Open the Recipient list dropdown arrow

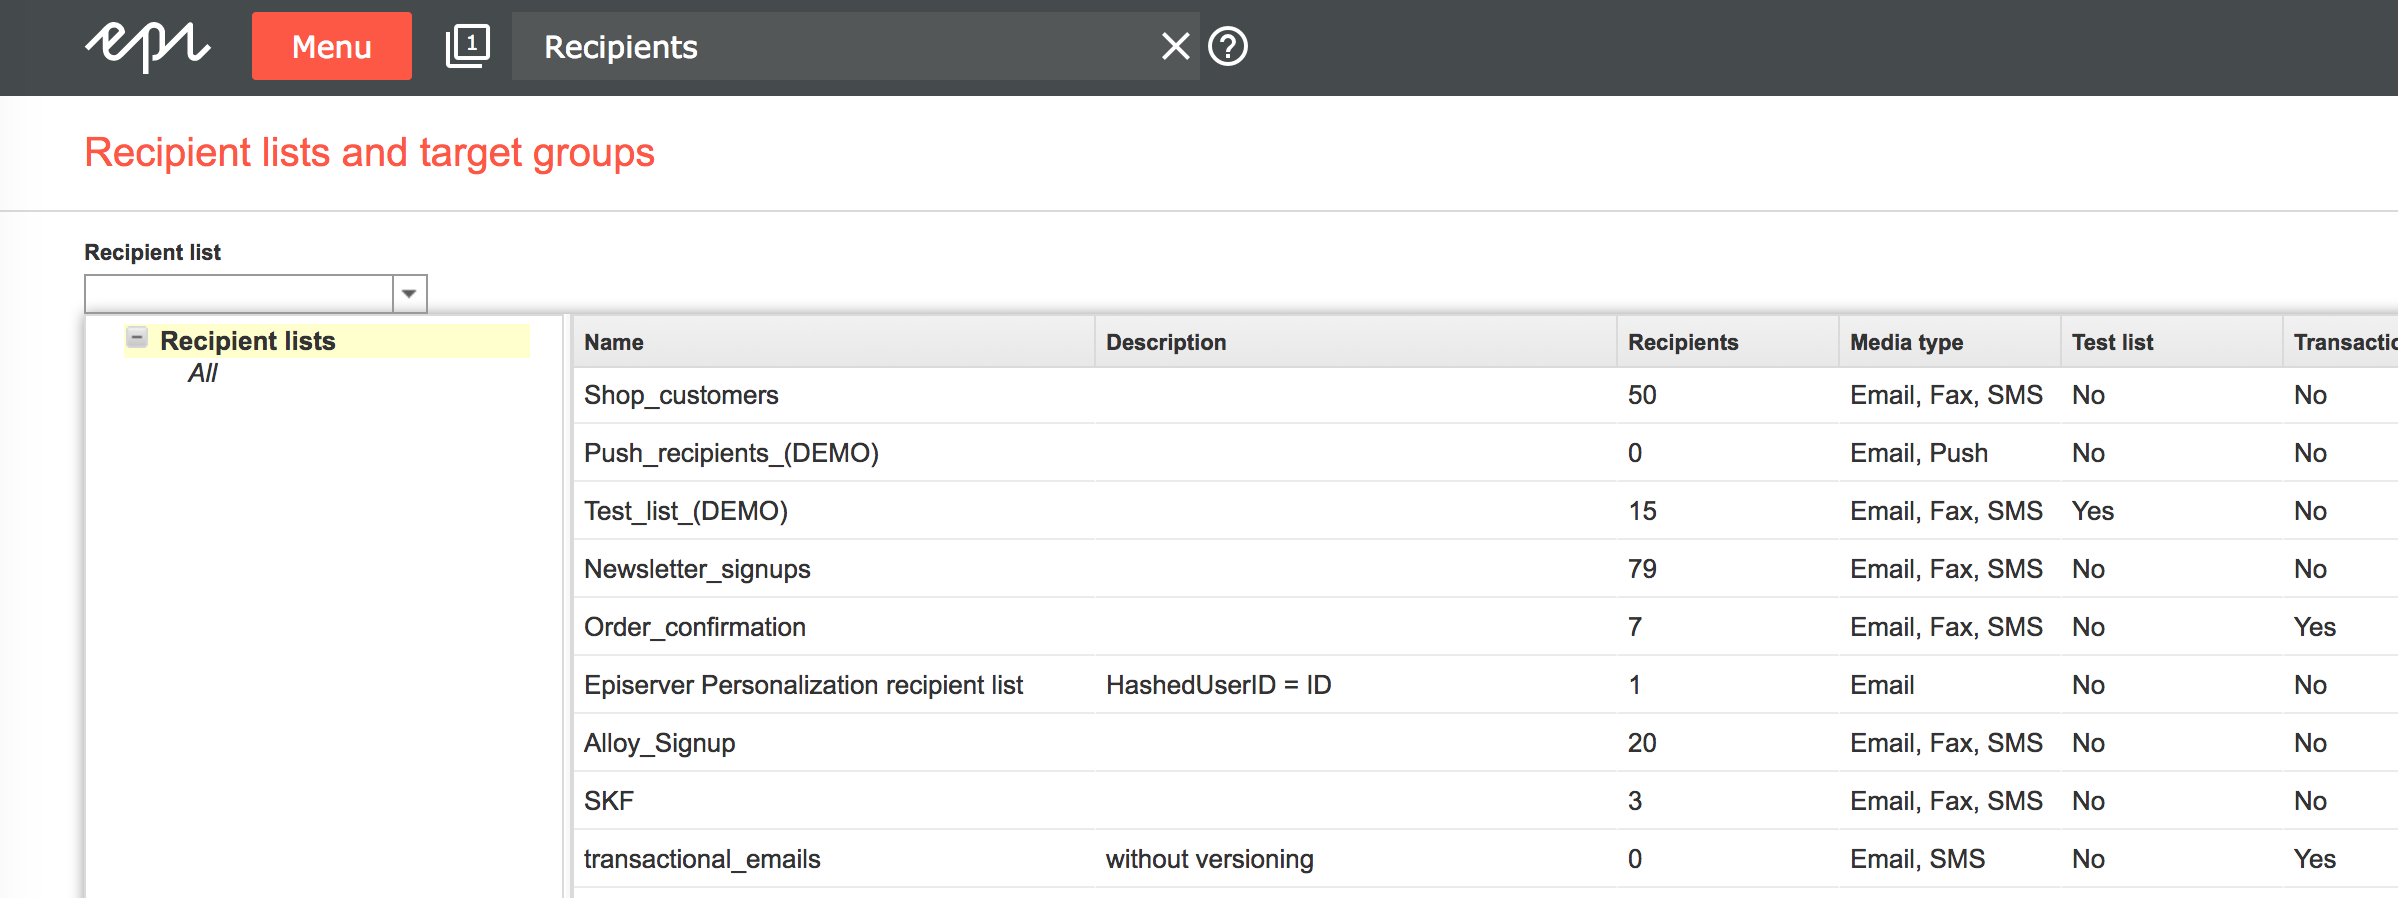coord(409,294)
